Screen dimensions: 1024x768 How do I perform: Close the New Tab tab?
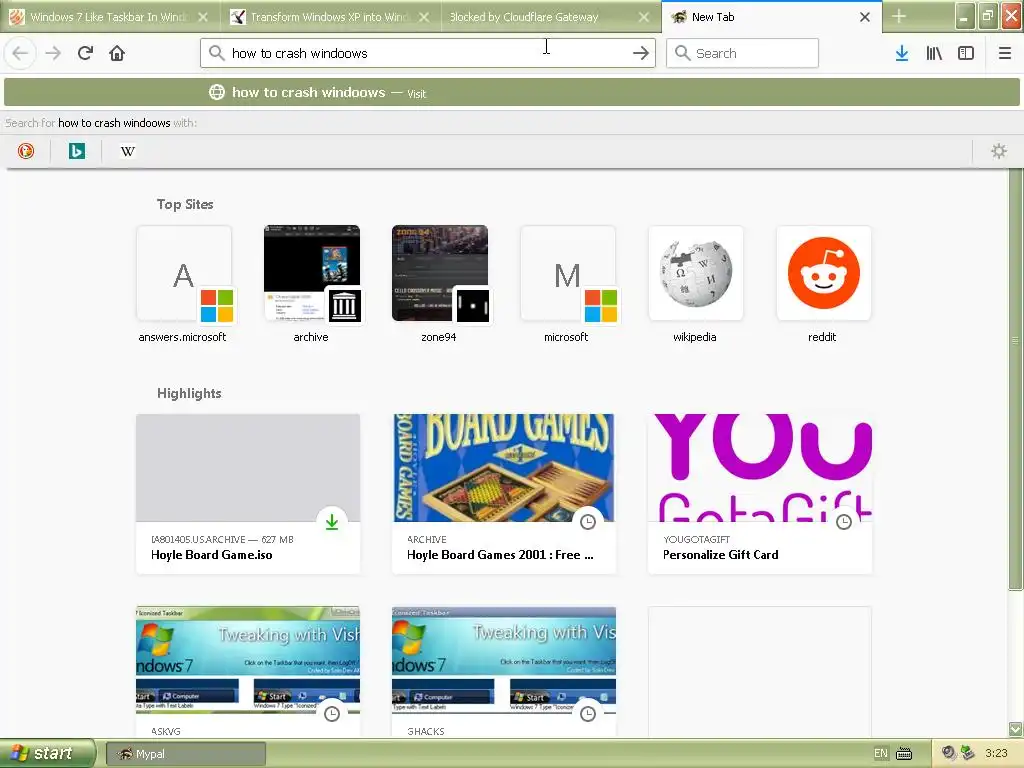click(x=865, y=17)
